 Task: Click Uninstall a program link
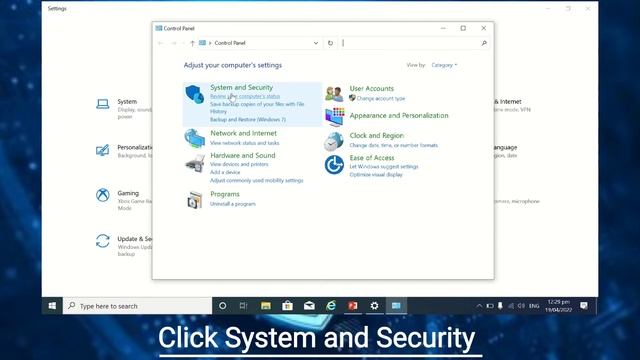click(233, 204)
